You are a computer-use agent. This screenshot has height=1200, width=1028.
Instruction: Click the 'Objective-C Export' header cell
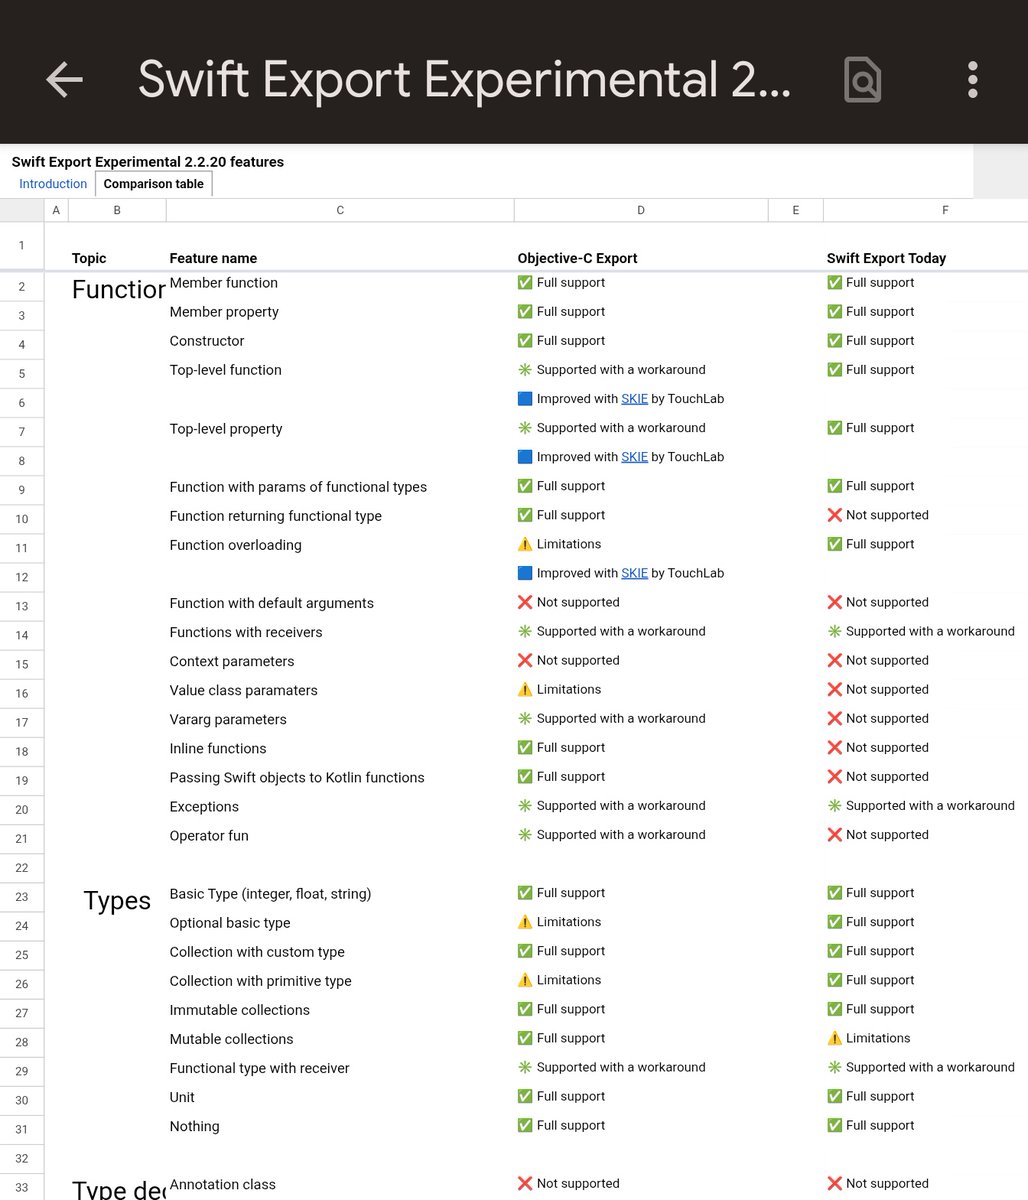(x=577, y=258)
